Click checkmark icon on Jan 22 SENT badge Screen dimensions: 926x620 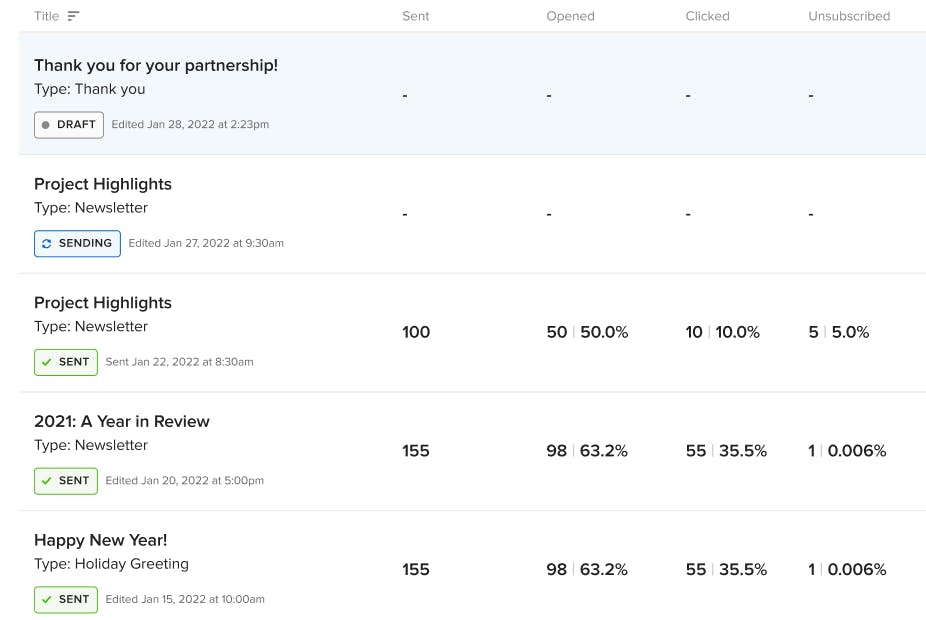click(x=47, y=363)
